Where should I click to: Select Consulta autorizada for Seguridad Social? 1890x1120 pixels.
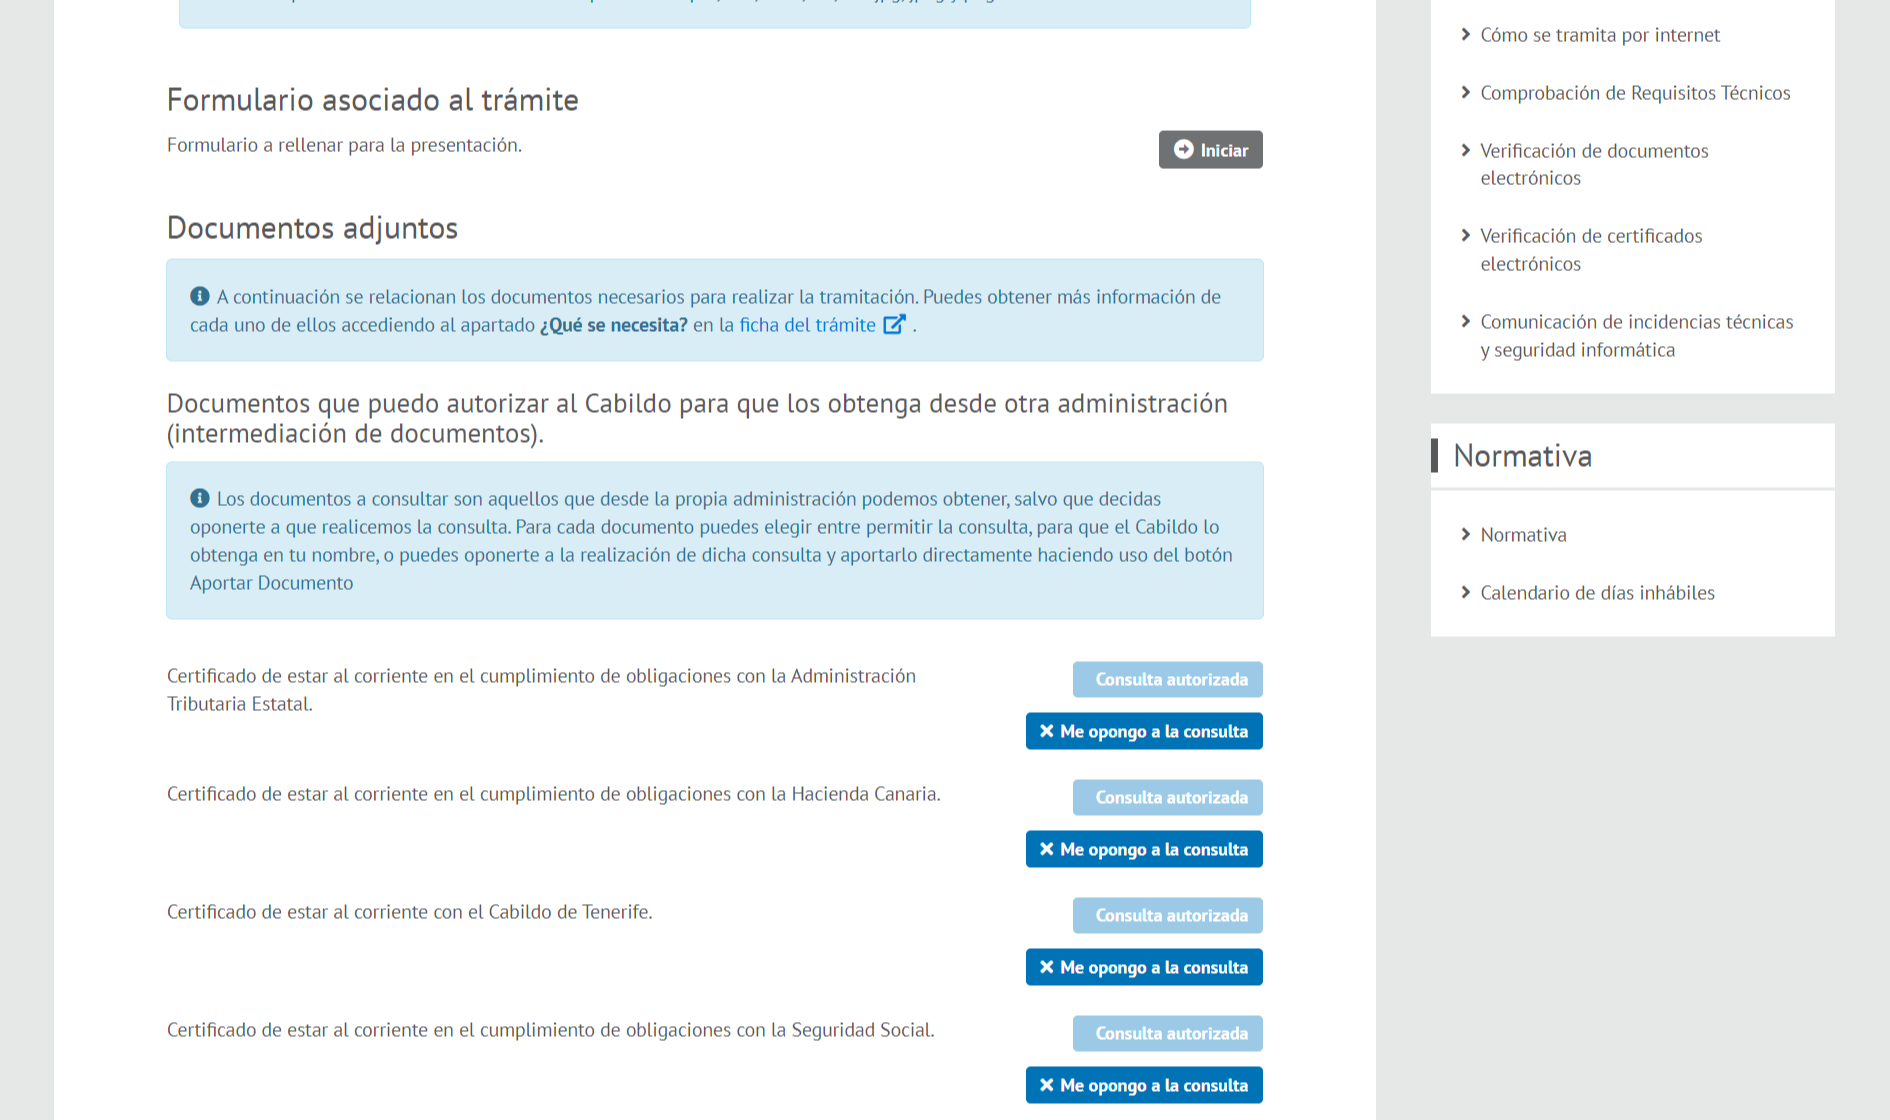tap(1168, 1034)
